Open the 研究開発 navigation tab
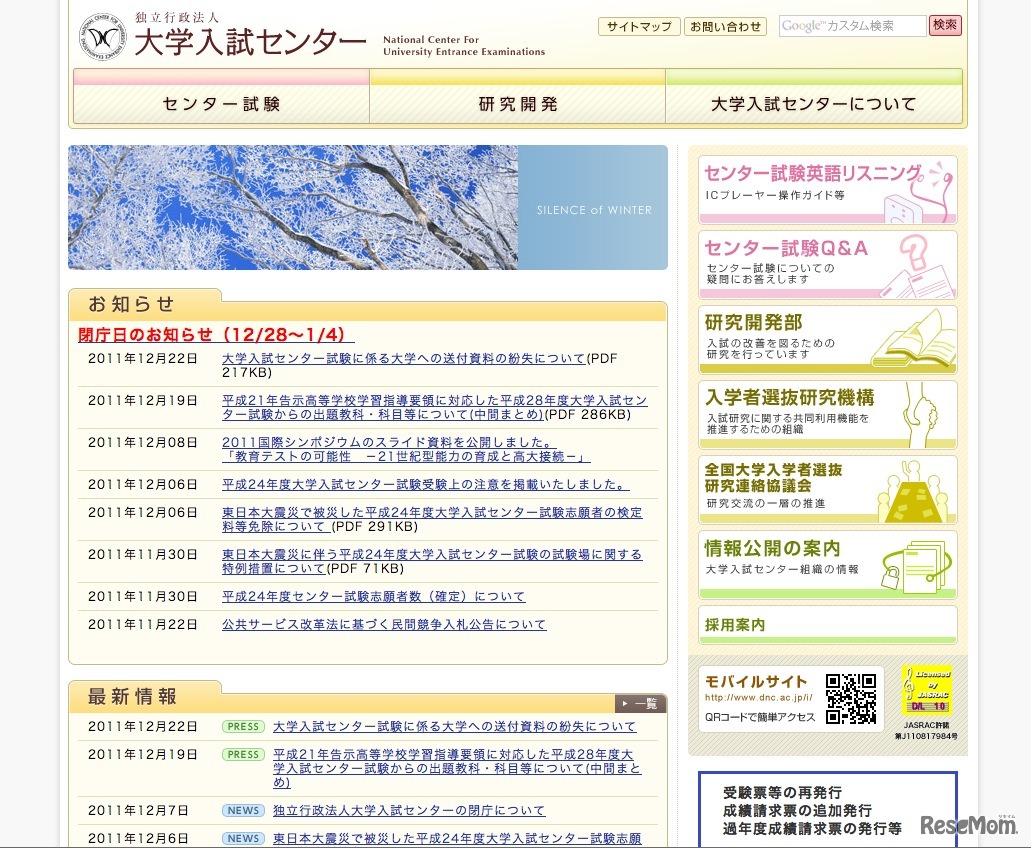1031x848 pixels. [x=517, y=104]
